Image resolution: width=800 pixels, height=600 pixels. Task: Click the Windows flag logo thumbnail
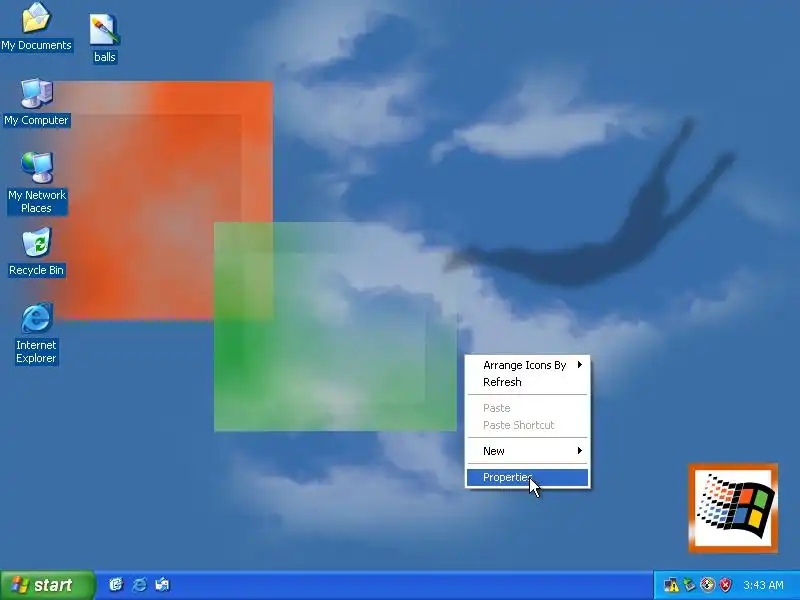[x=733, y=508]
